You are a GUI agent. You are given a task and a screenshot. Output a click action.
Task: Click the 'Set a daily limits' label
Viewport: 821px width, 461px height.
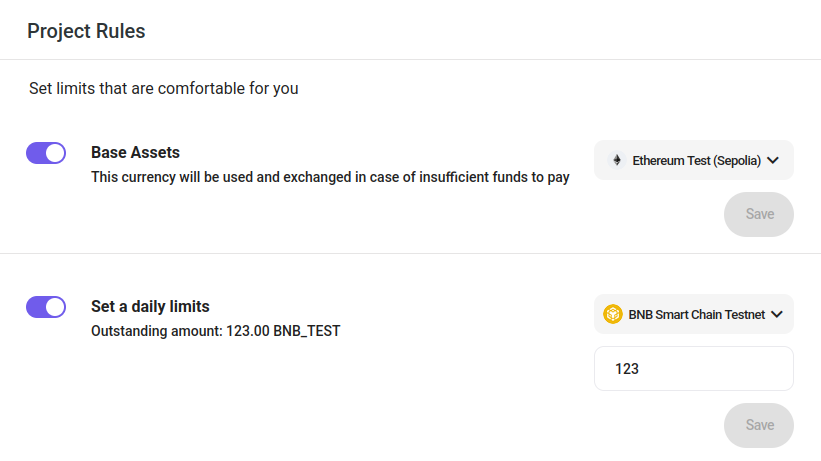(x=150, y=307)
